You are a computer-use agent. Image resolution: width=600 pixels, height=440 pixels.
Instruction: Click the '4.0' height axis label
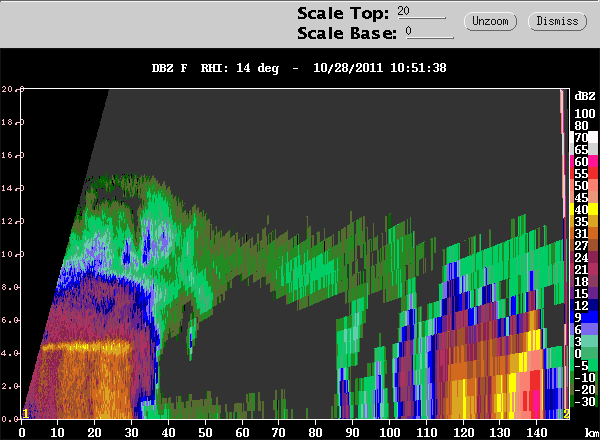10,353
